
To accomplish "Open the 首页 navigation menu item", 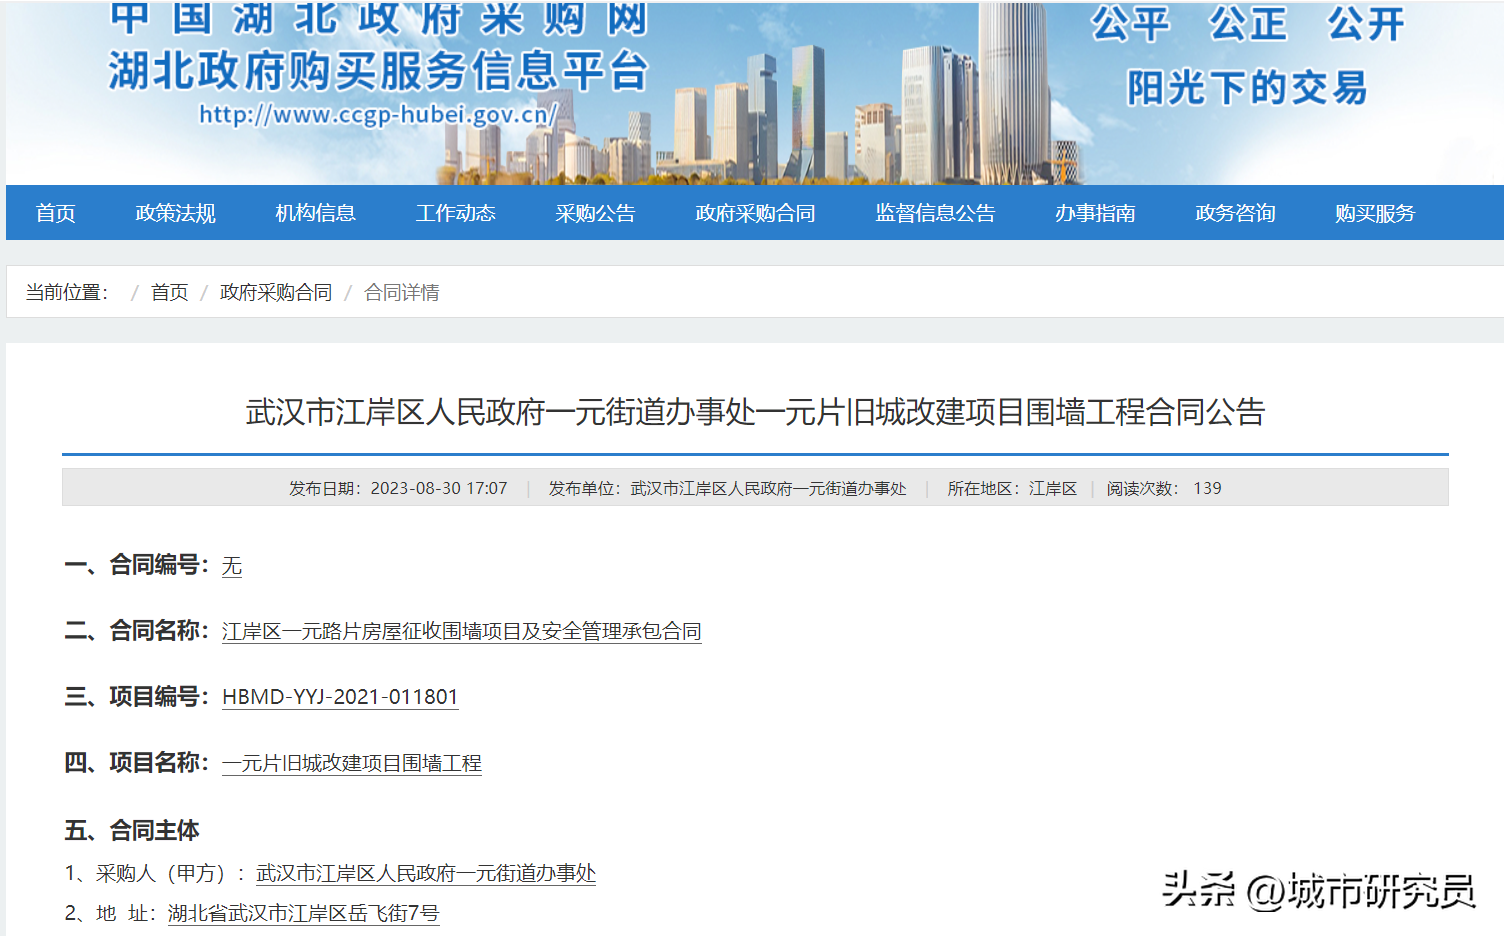I will tap(56, 213).
